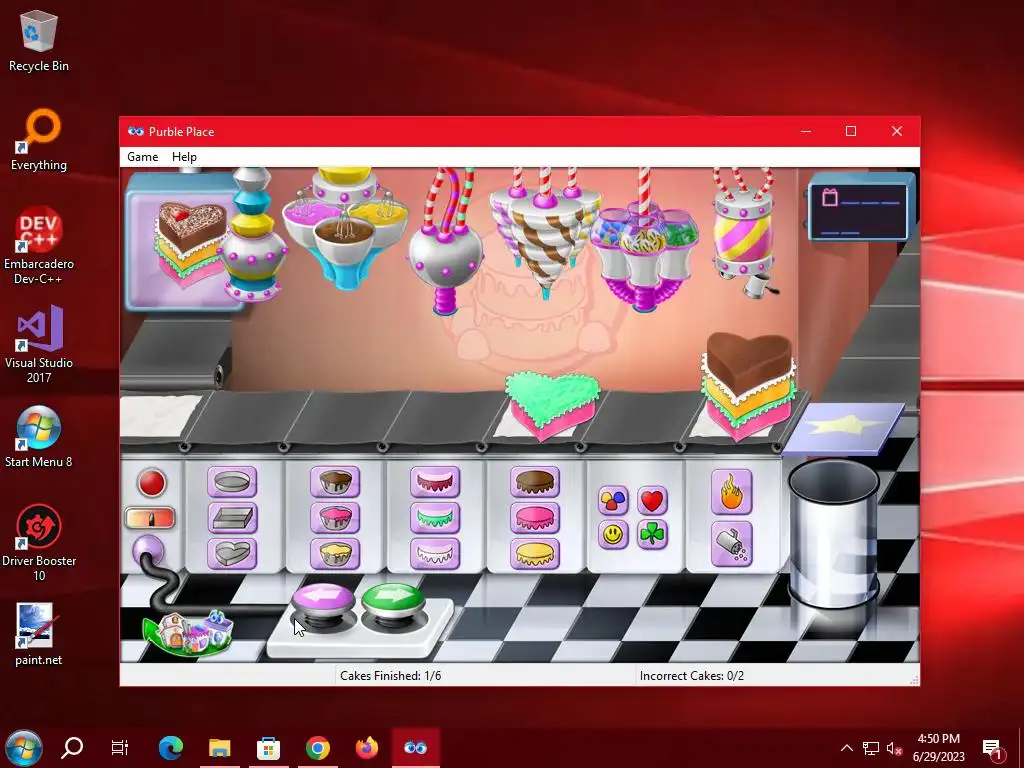Return to Purble Place home village icon
This screenshot has width=1024, height=768.
click(188, 633)
